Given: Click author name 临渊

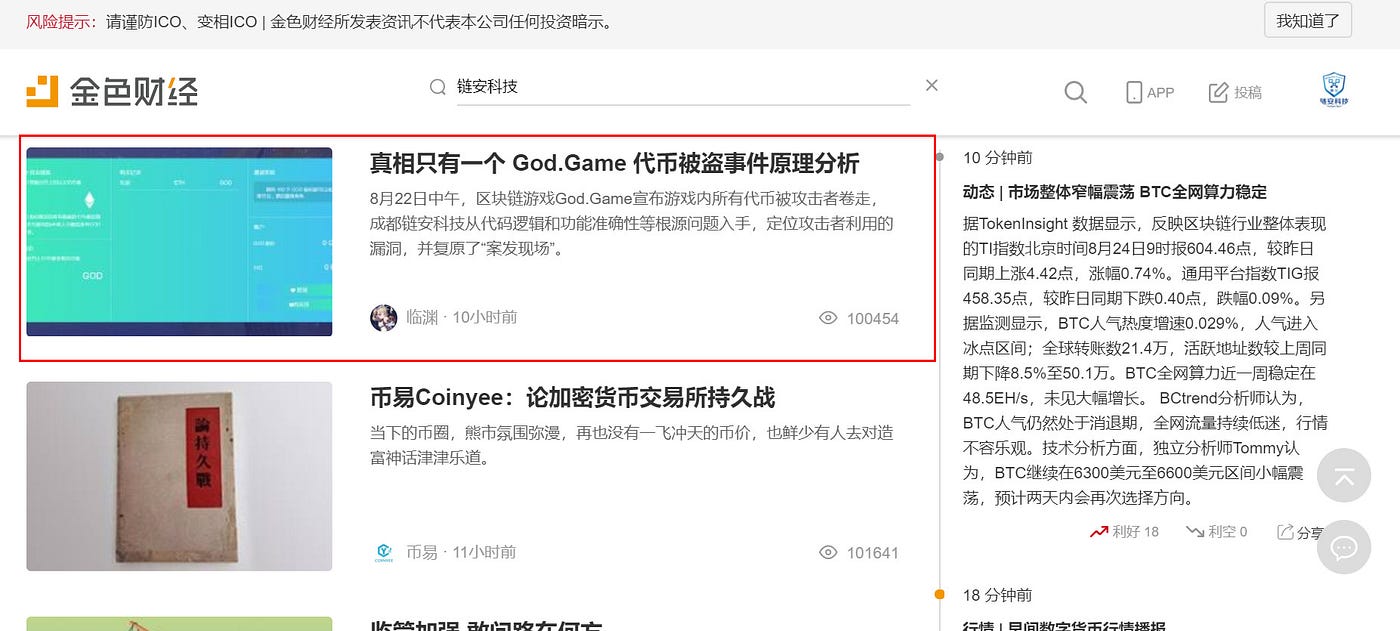Looking at the screenshot, I should coord(423,318).
